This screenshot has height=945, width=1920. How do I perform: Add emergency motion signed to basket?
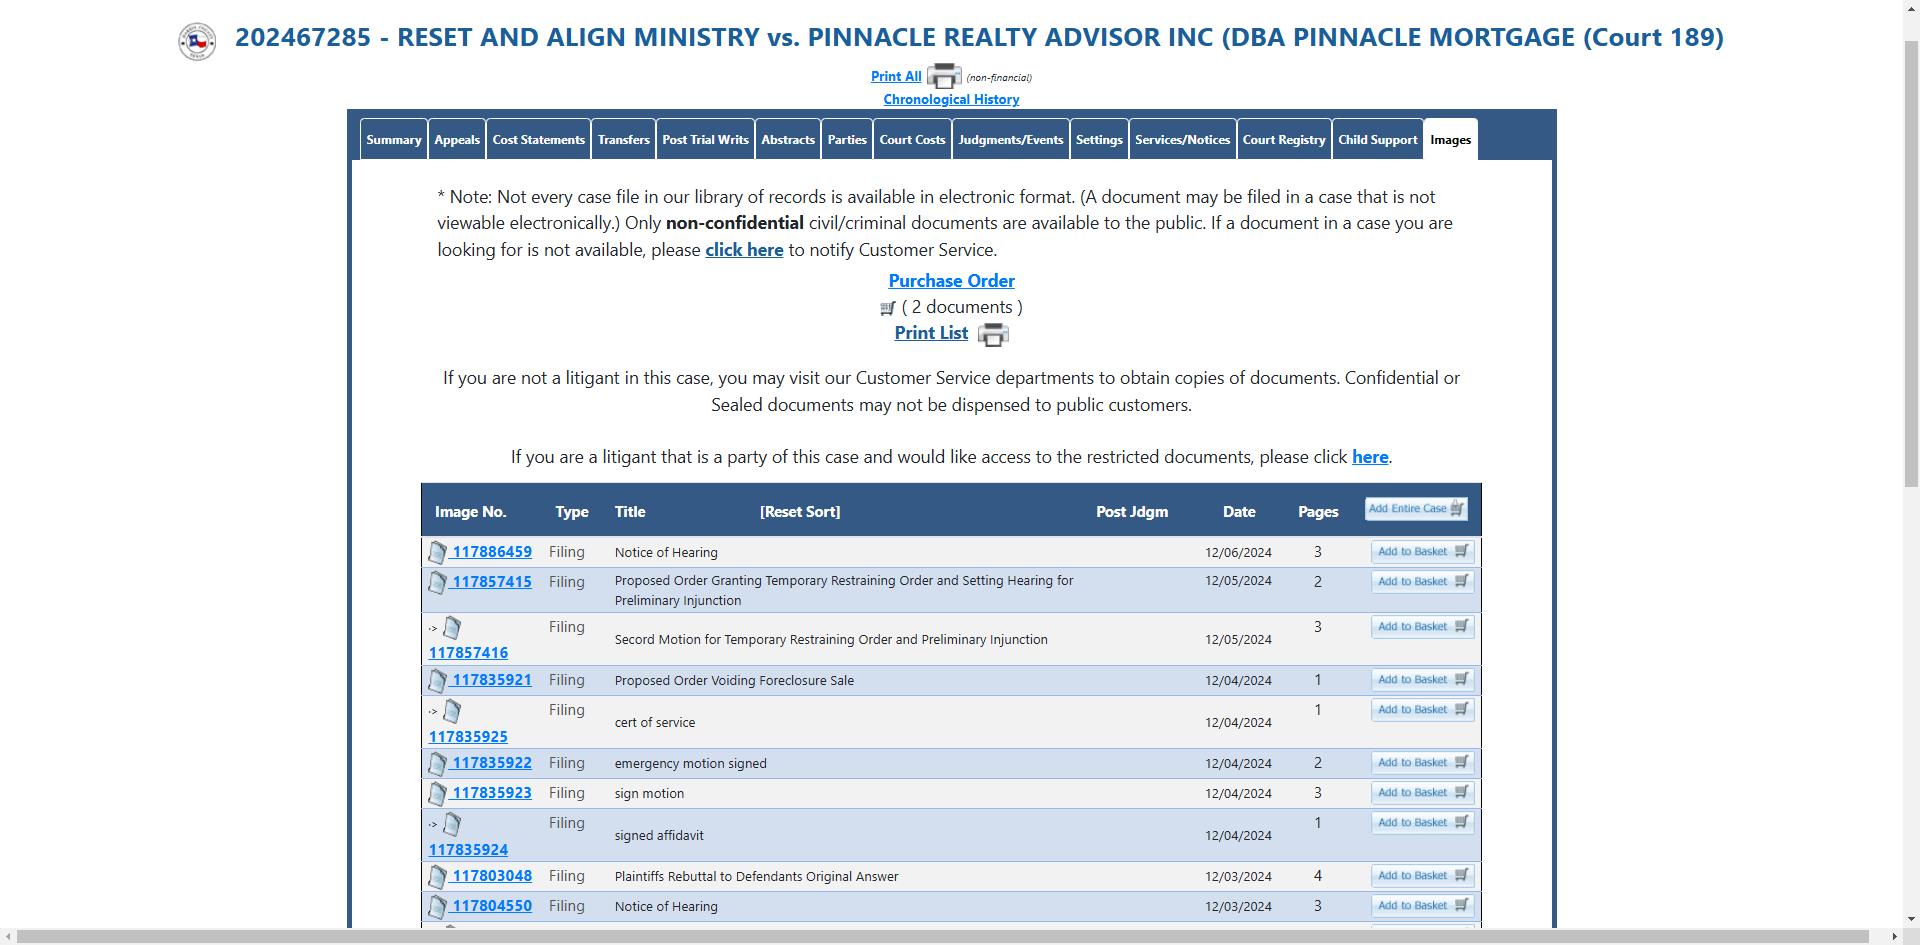click(x=1422, y=763)
